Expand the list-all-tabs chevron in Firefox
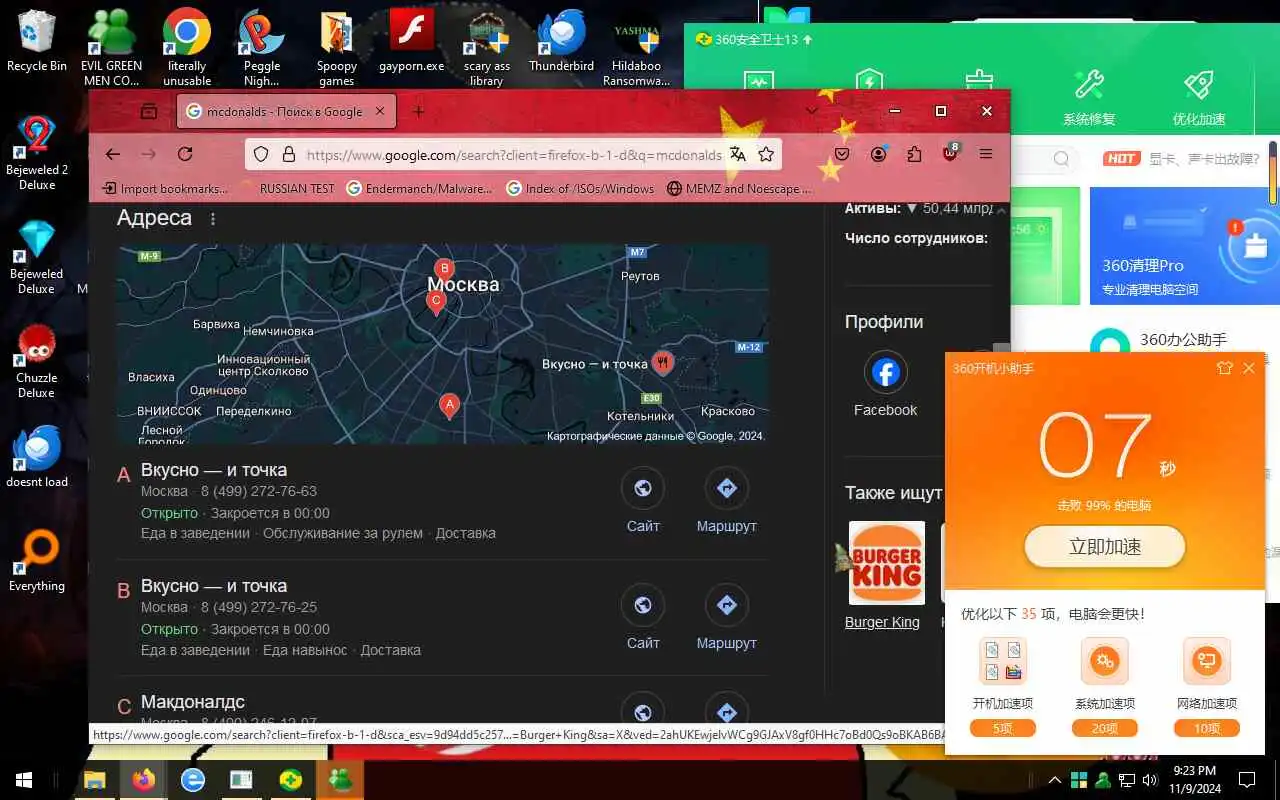1280x800 pixels. (x=811, y=110)
